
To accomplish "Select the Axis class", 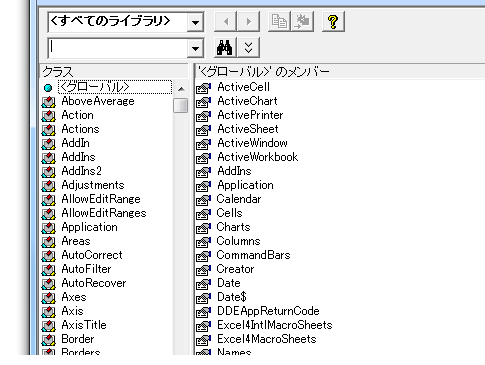I will click(72, 311).
